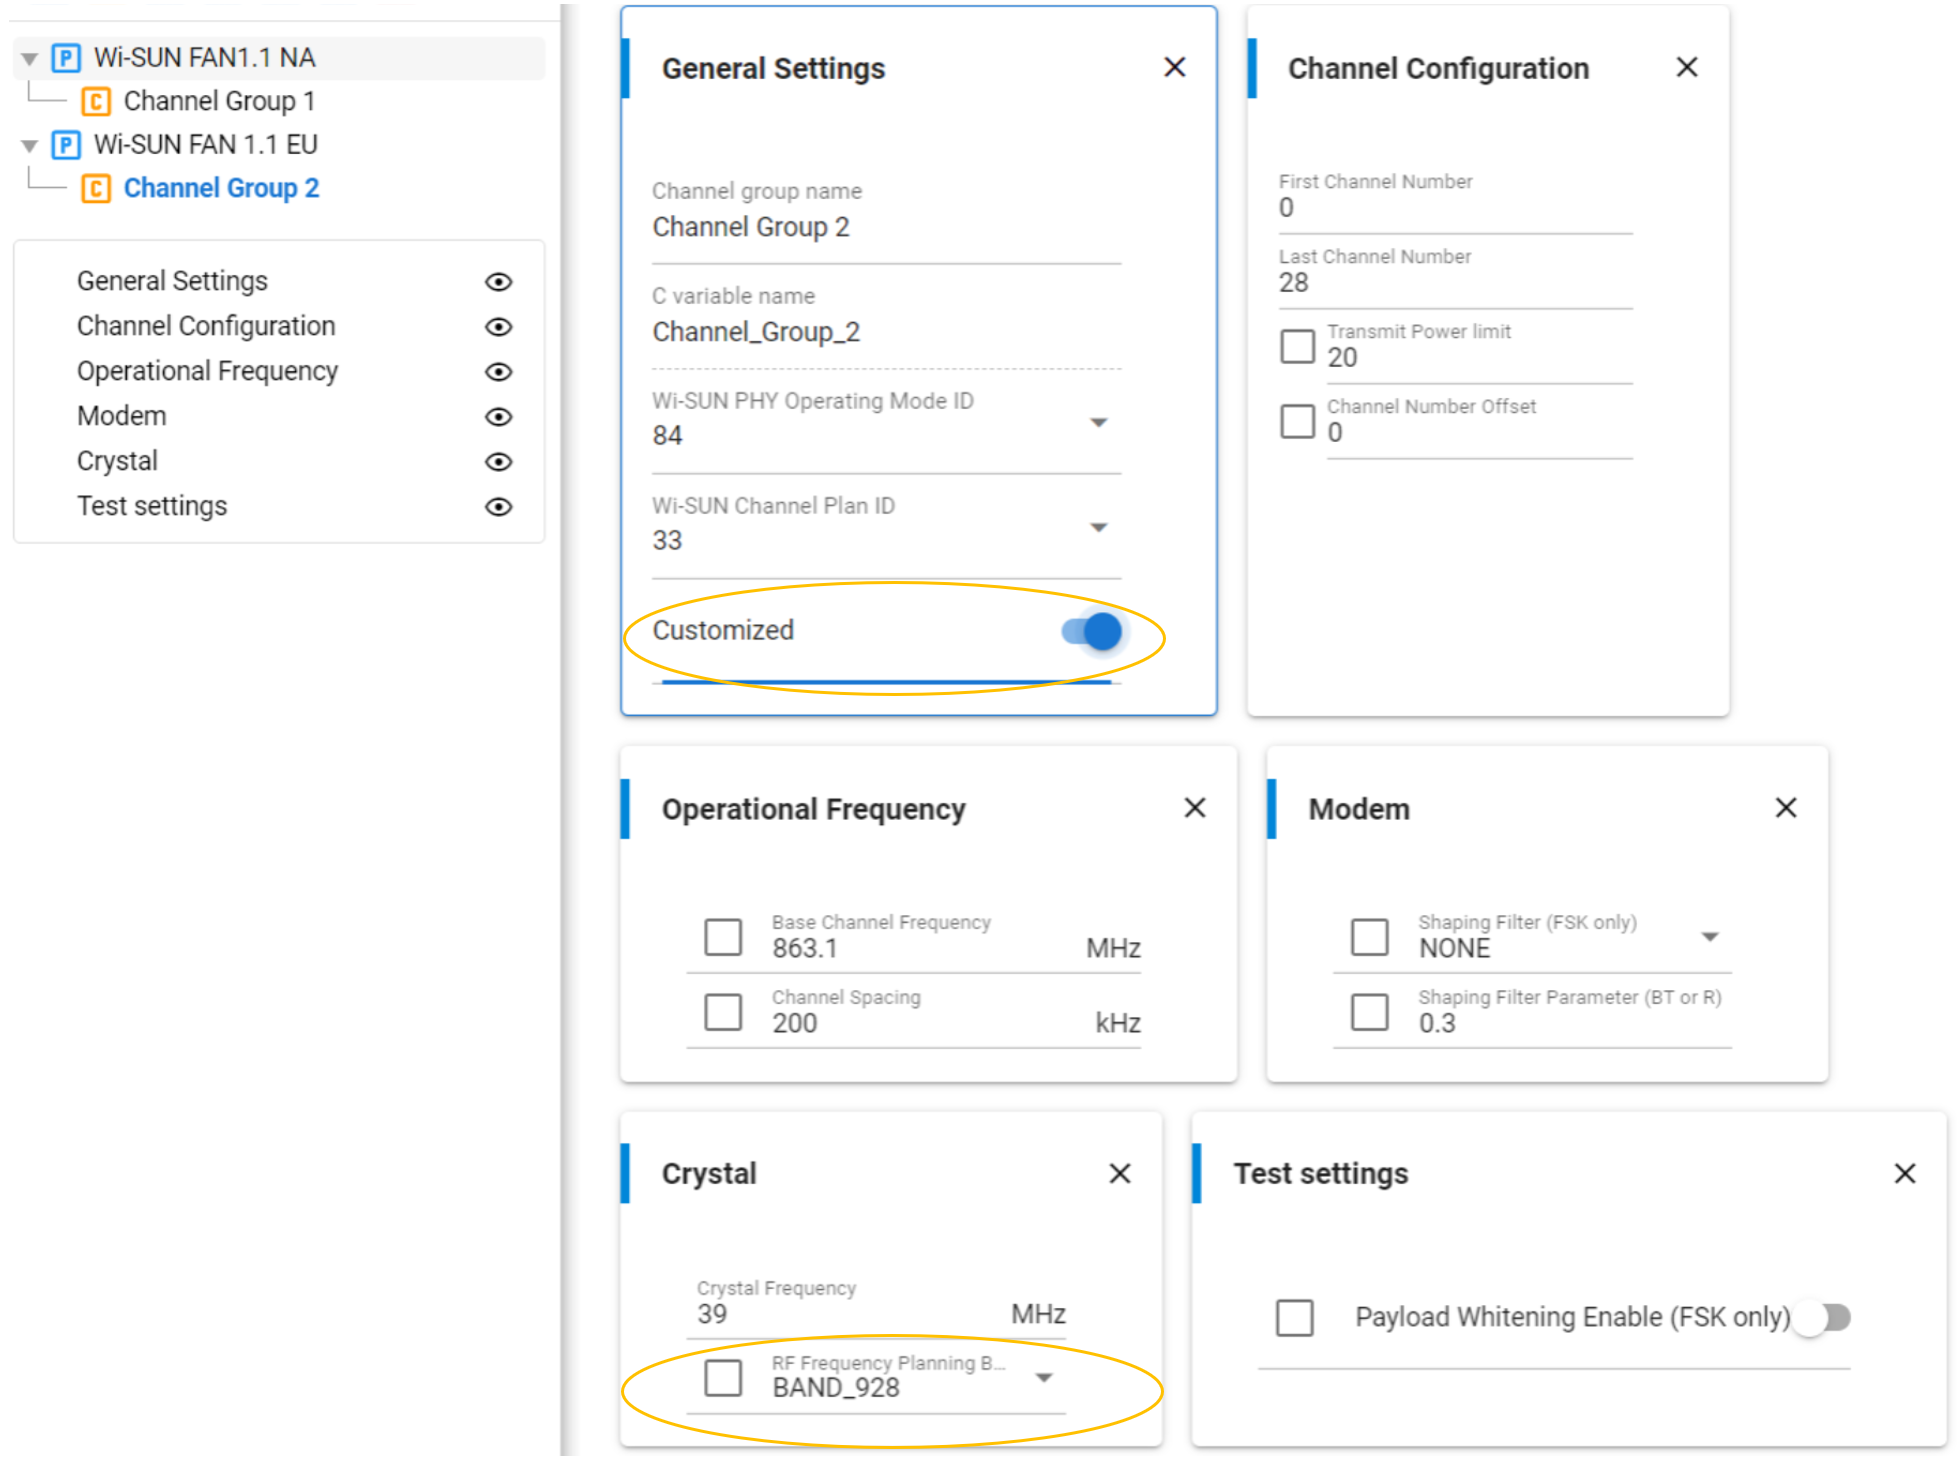Viewport: 1960px width, 1458px height.
Task: Close the General Settings card
Action: pyautogui.click(x=1175, y=67)
